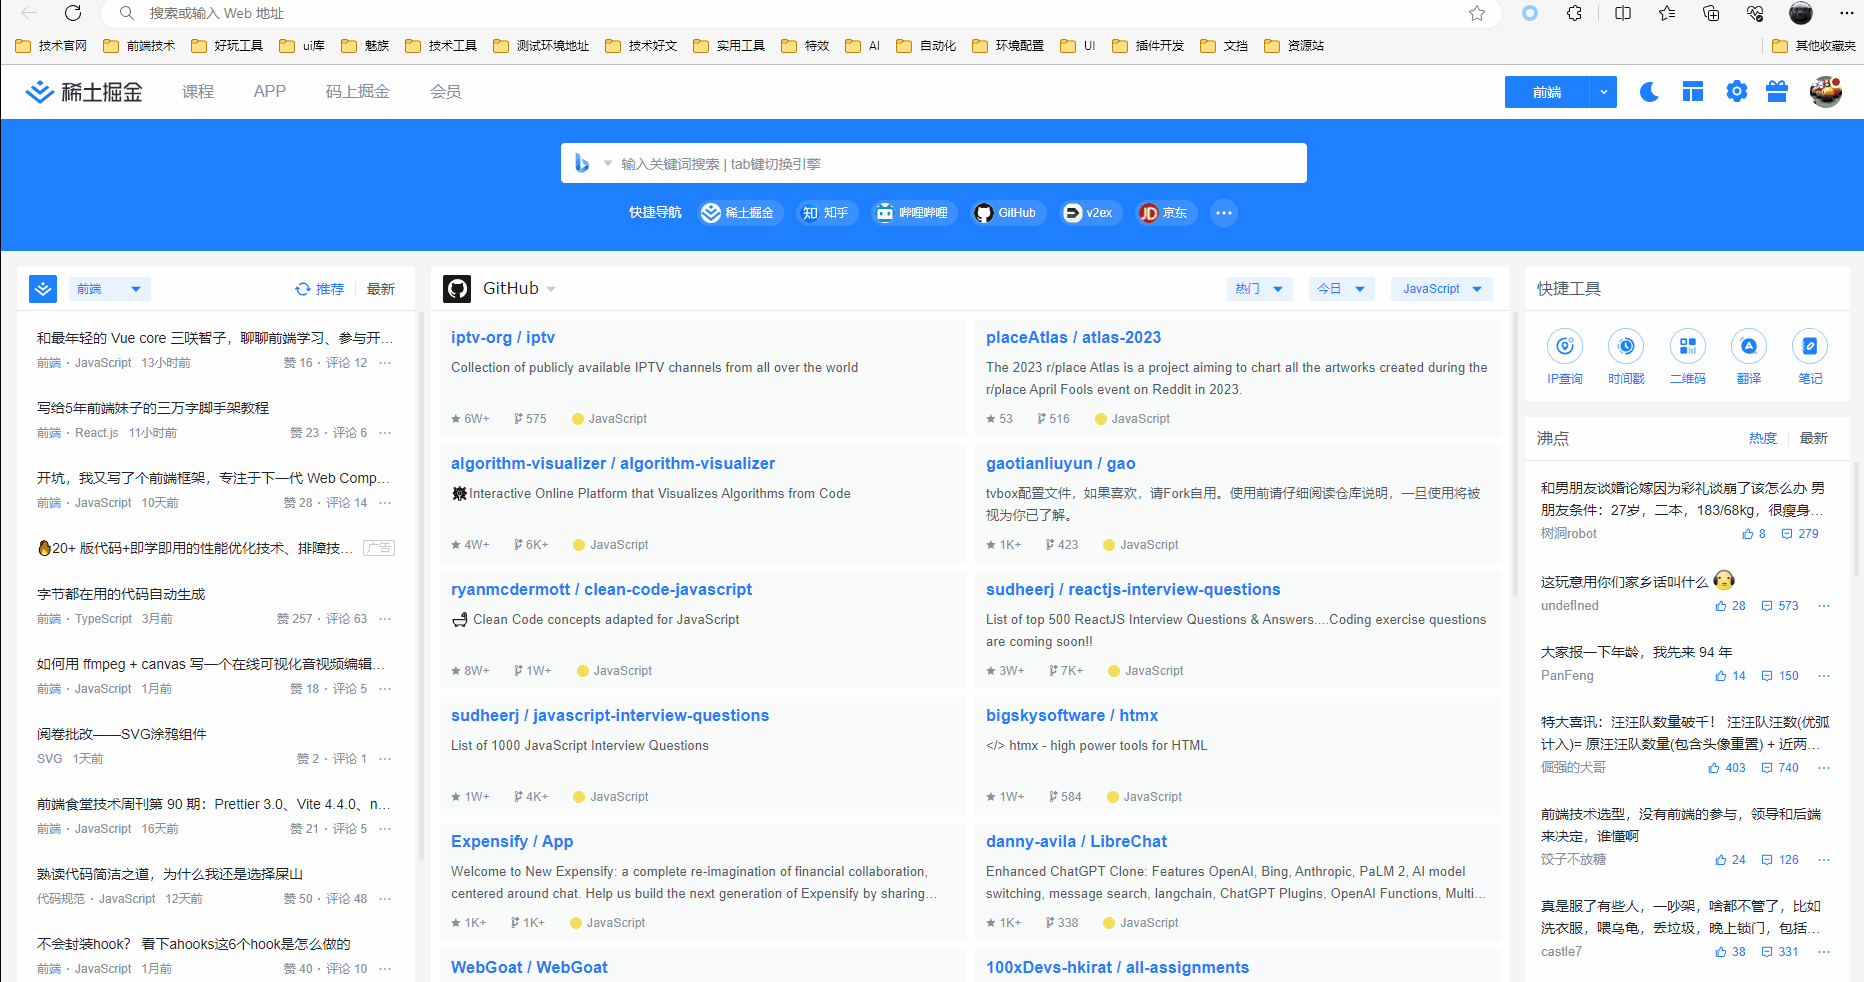The image size is (1864, 982).
Task: Open 前端 category dropdown in article panel
Action: pyautogui.click(x=110, y=289)
